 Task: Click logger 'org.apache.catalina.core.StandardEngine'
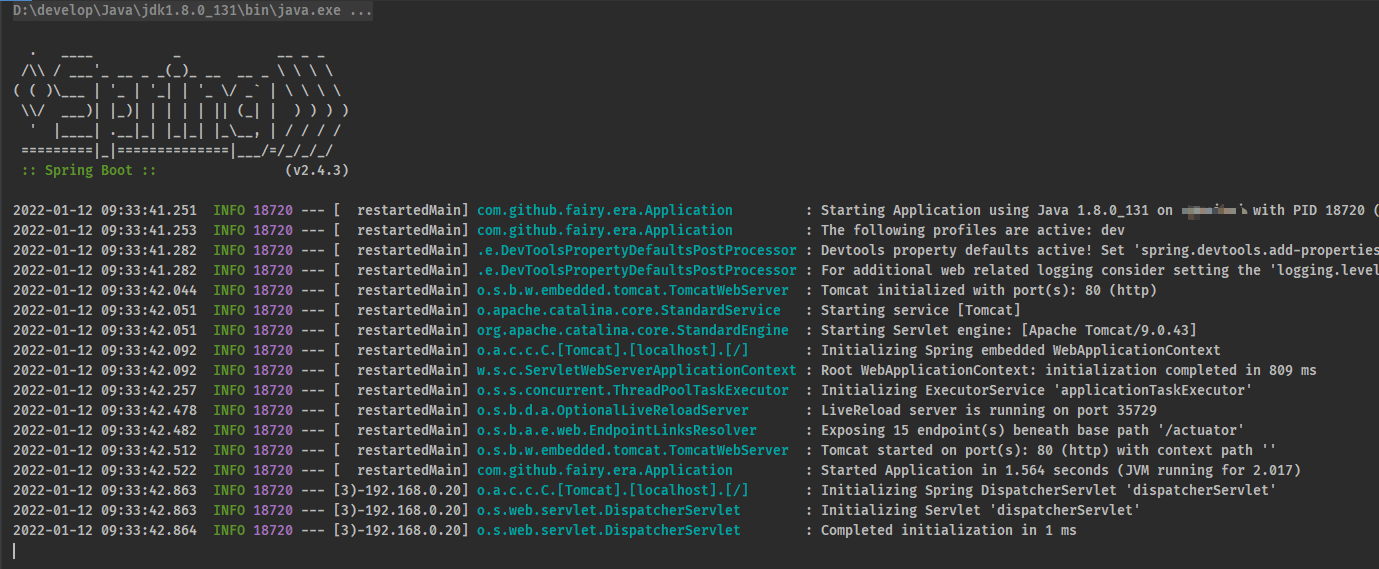(632, 330)
